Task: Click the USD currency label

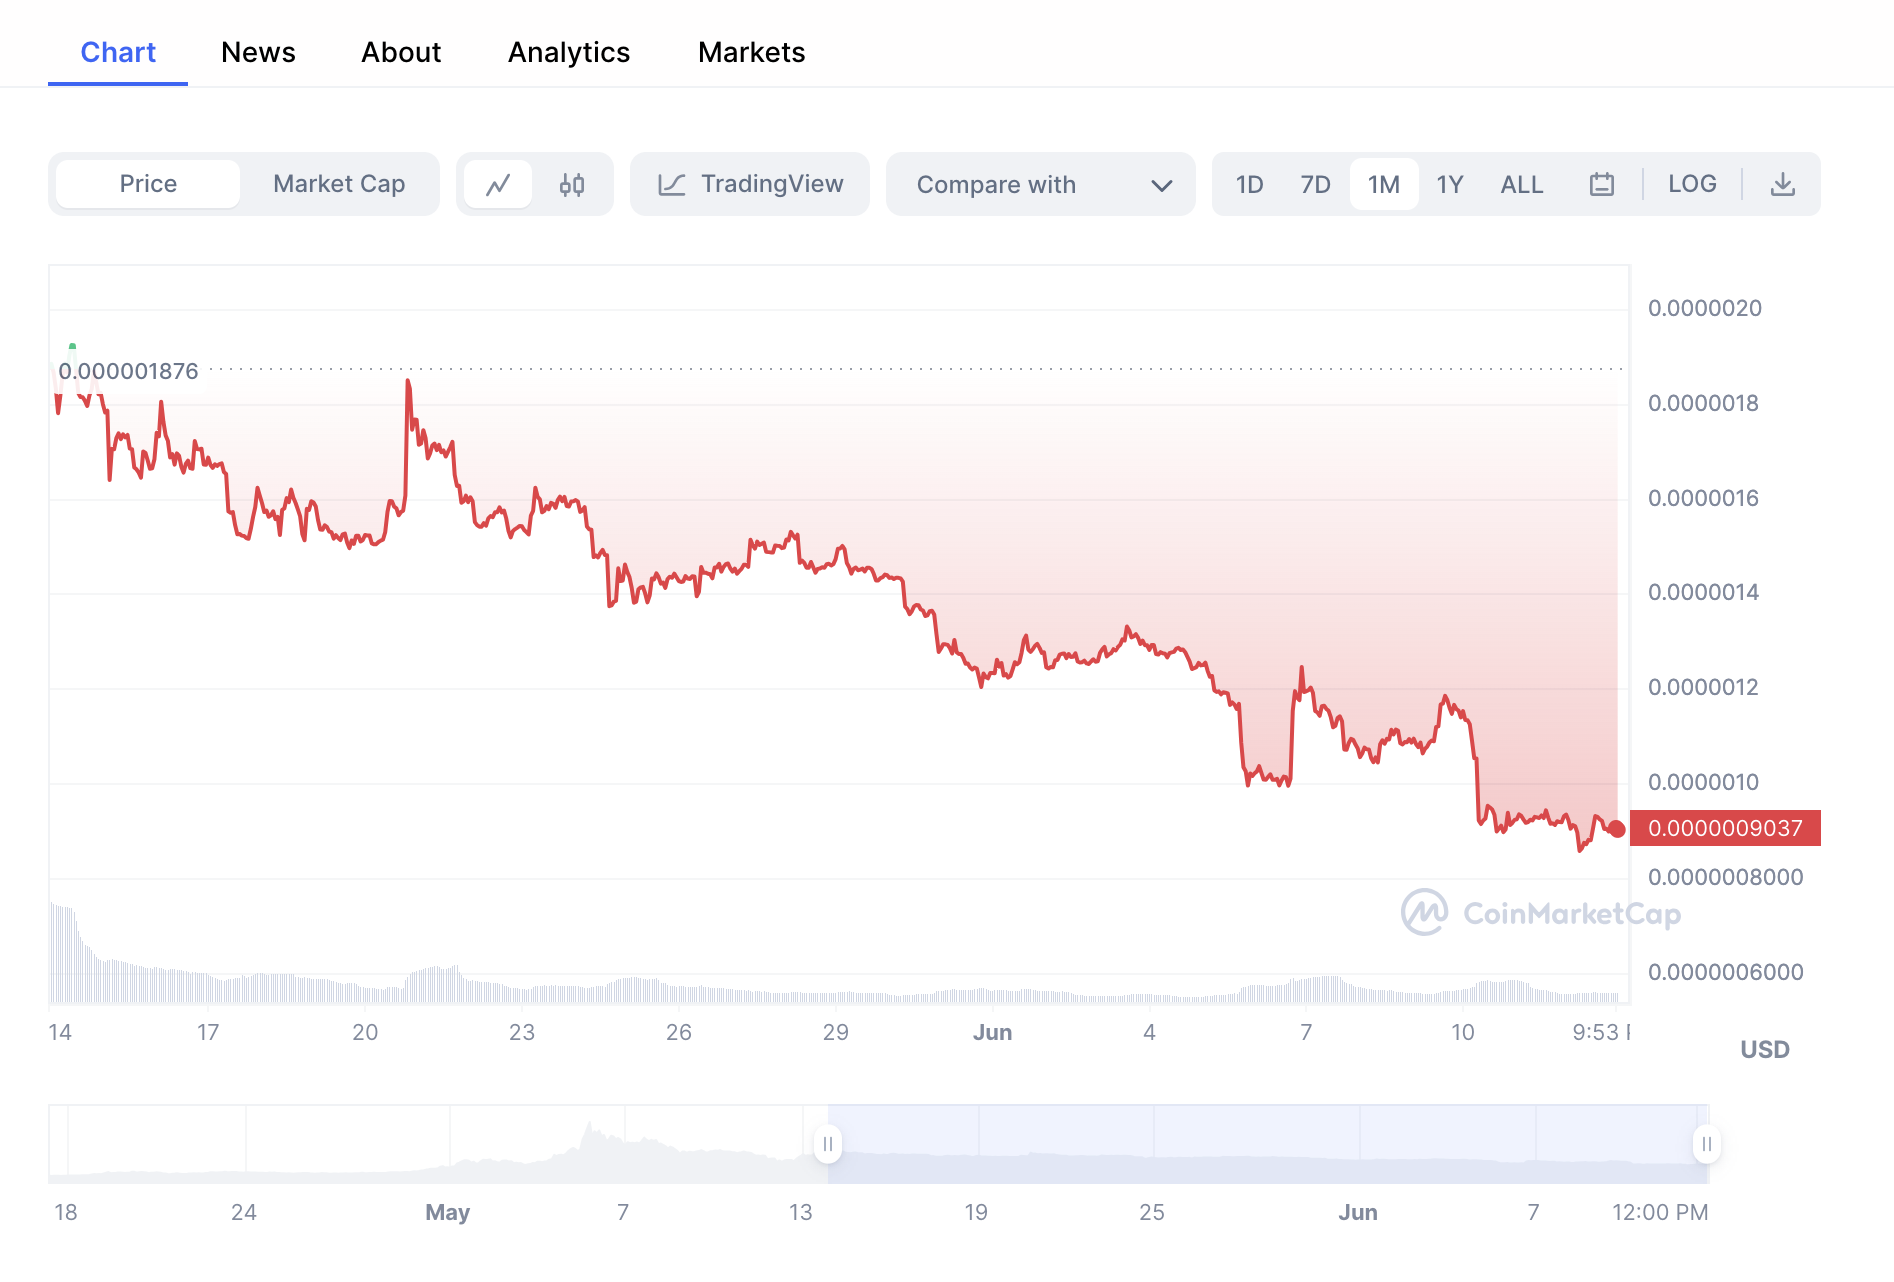Action: (1765, 1049)
